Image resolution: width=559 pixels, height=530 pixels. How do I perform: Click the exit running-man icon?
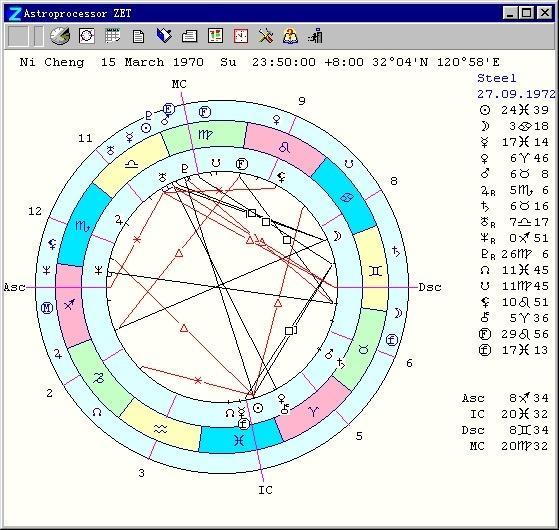[316, 36]
